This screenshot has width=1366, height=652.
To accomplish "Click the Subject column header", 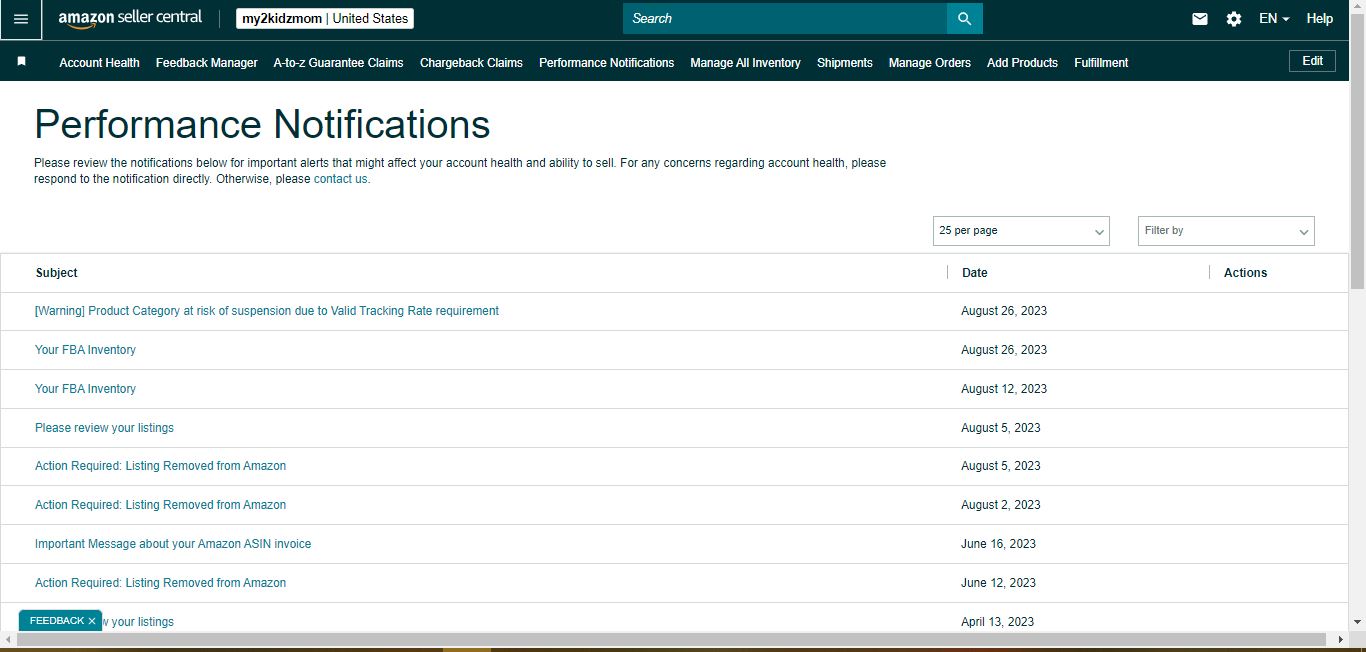I will coord(57,273).
